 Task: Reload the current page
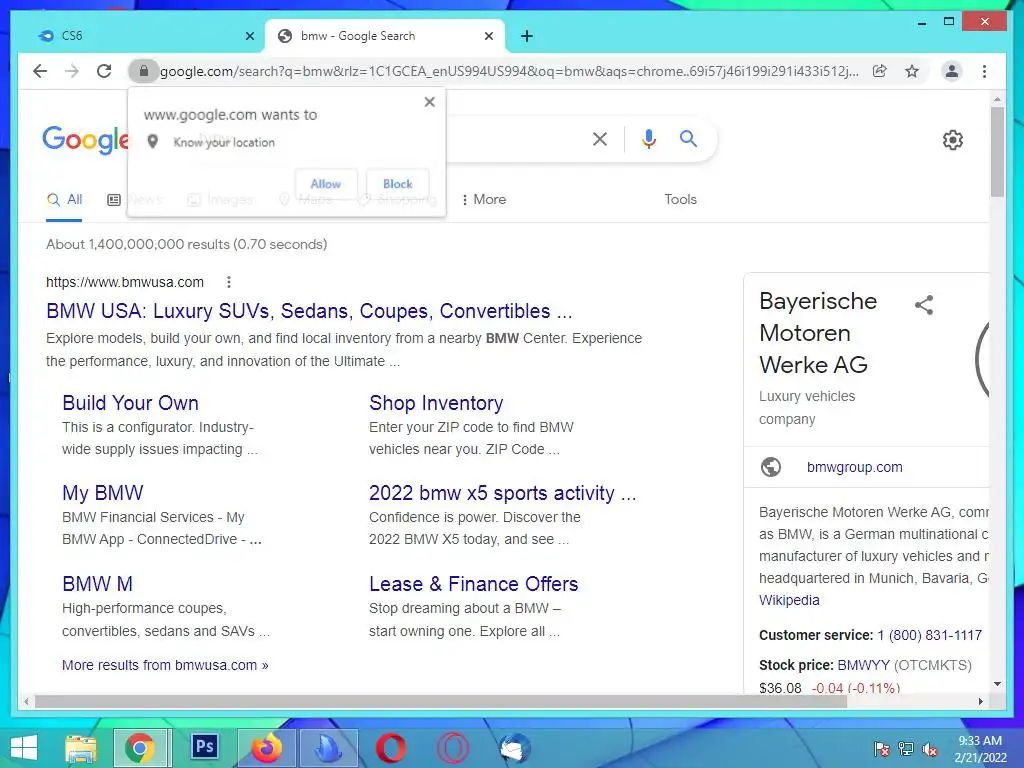pyautogui.click(x=104, y=71)
